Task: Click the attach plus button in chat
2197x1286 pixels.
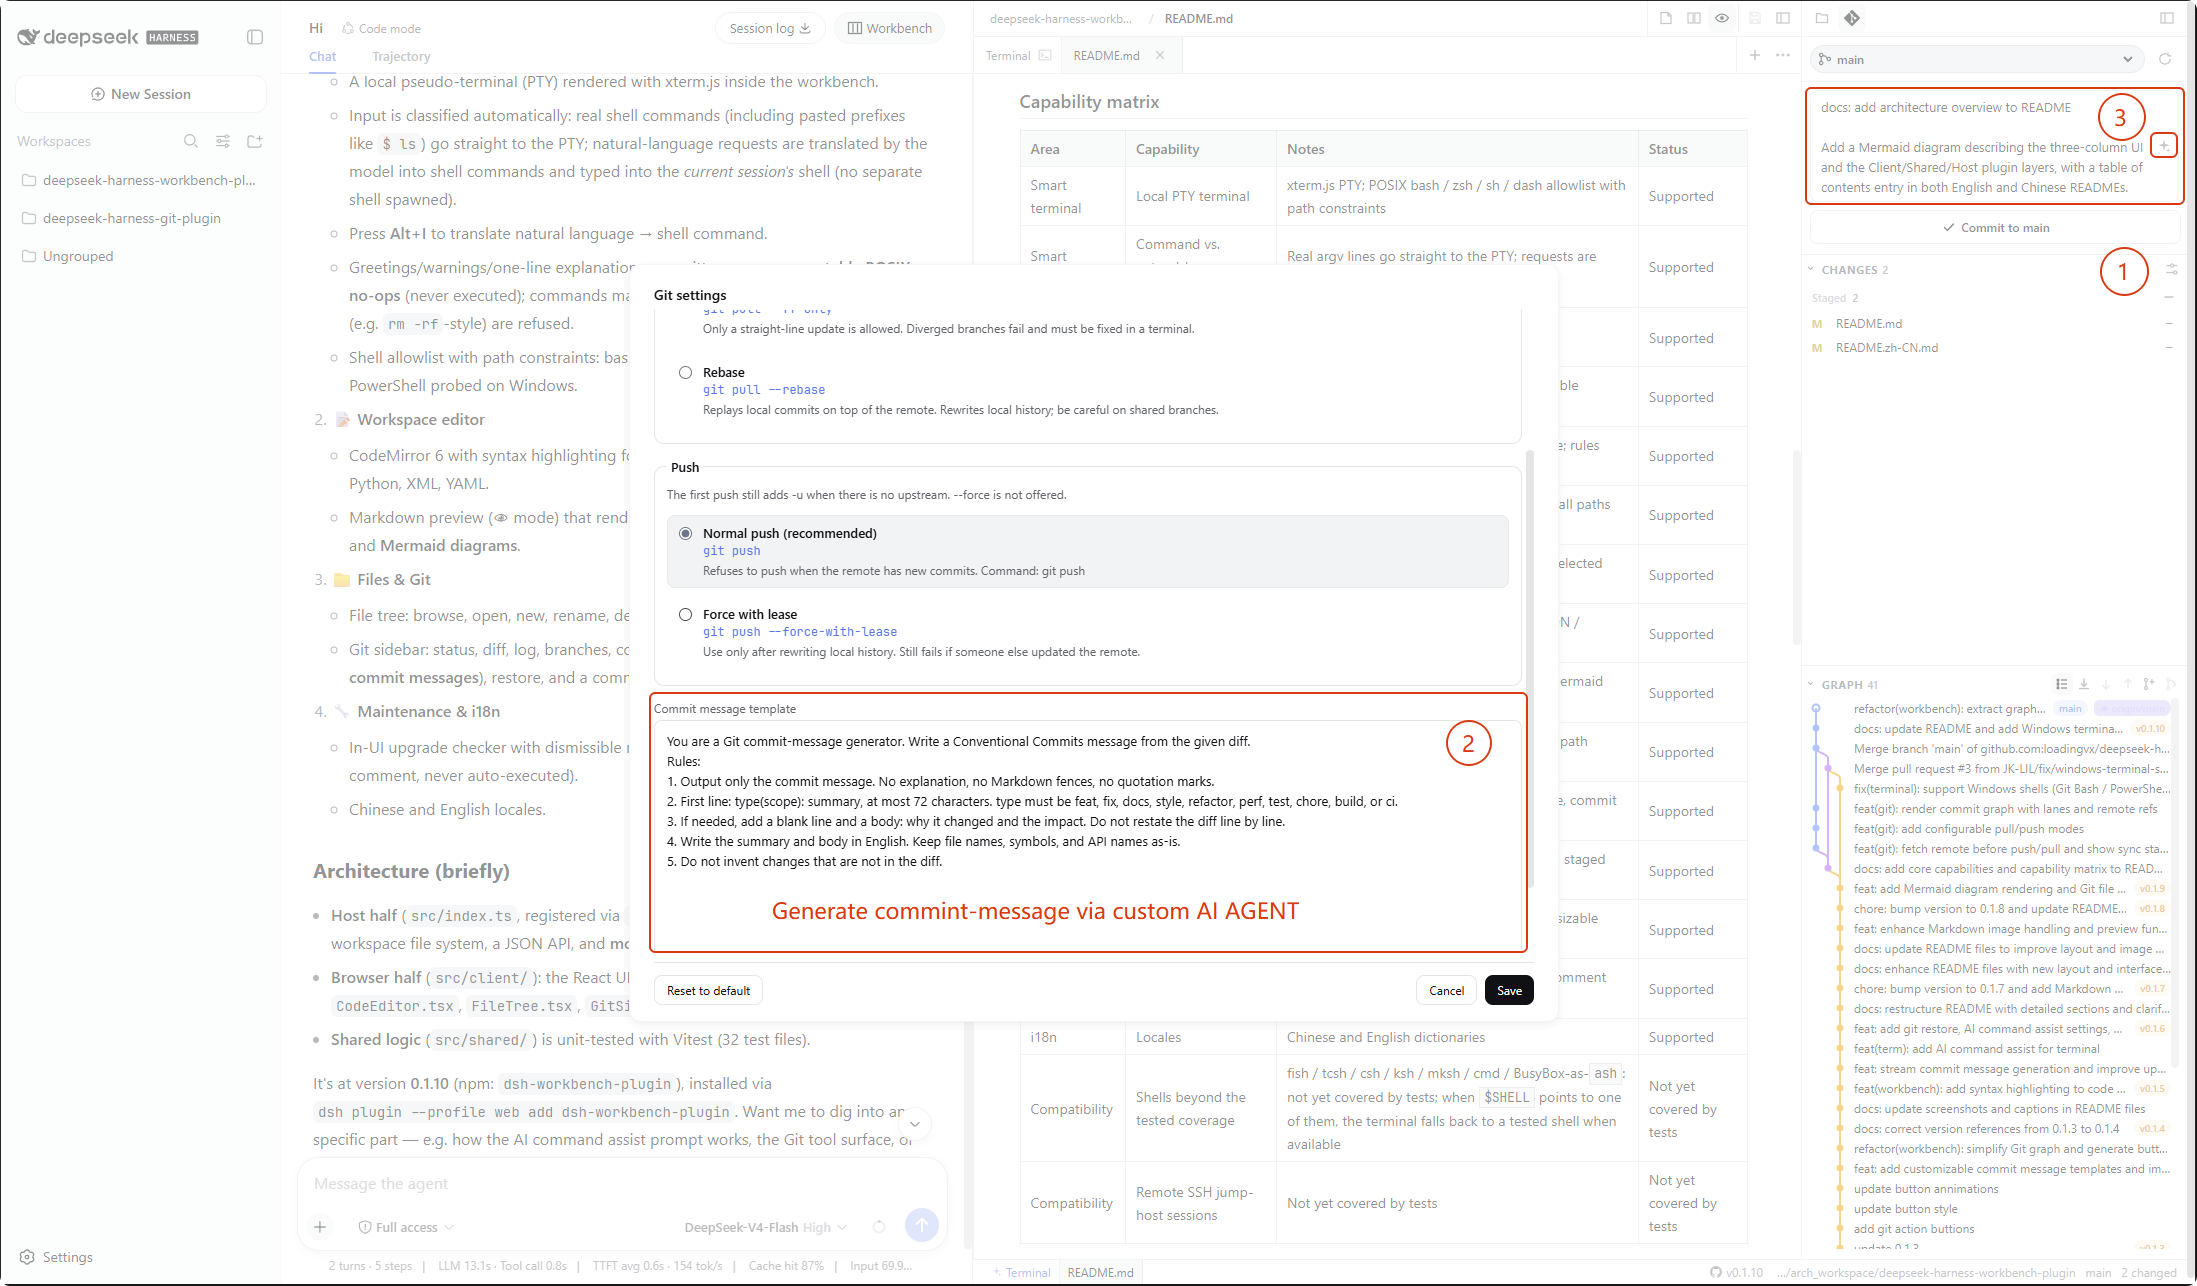Action: coord(320,1227)
